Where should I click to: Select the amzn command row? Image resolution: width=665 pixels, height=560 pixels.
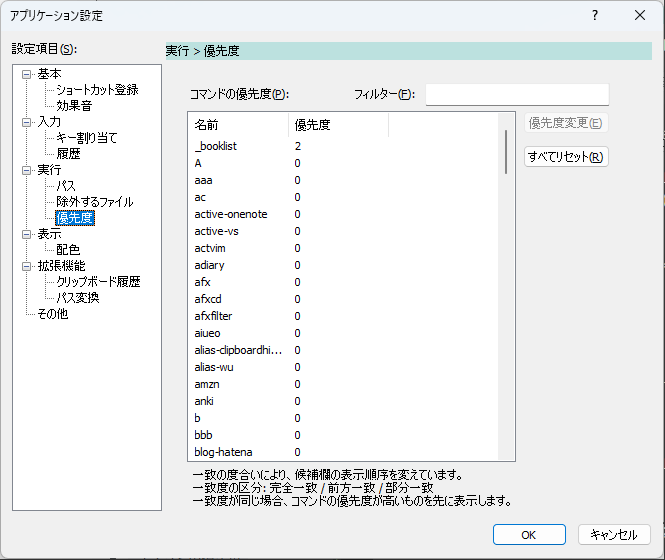coord(343,384)
